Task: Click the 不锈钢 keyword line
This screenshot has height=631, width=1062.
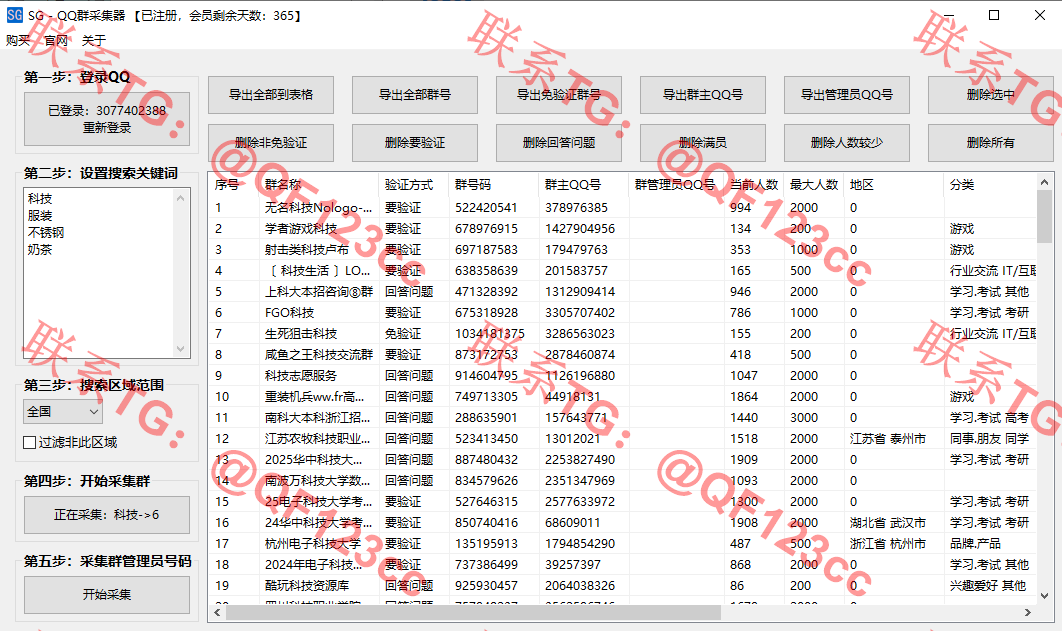Action: coord(46,233)
